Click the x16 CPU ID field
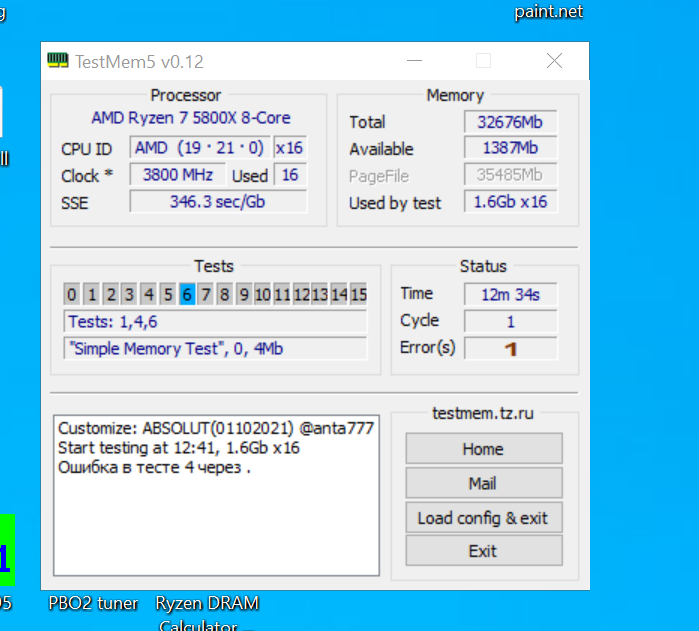This screenshot has width=699, height=631. (290, 148)
